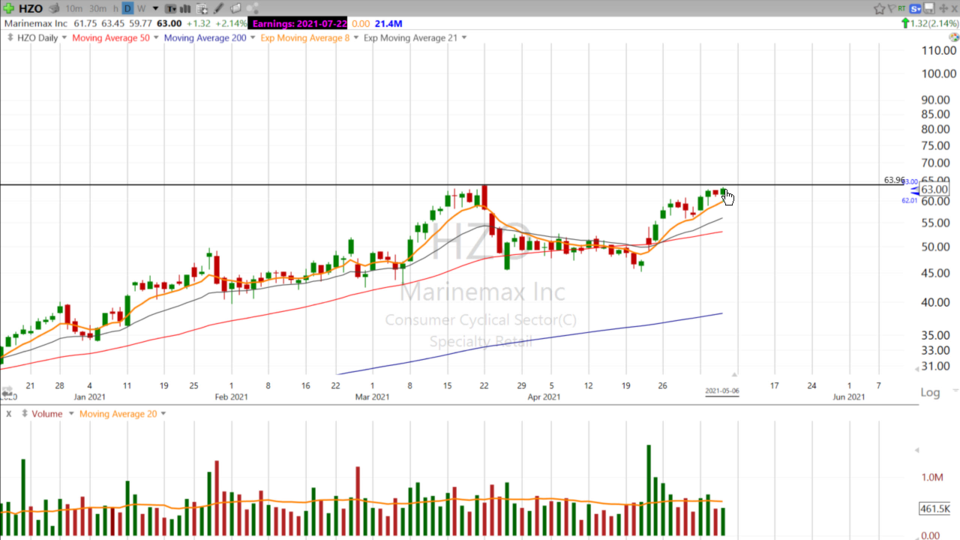Switch to the 30m time frame
960x540 pixels.
[x=98, y=9]
